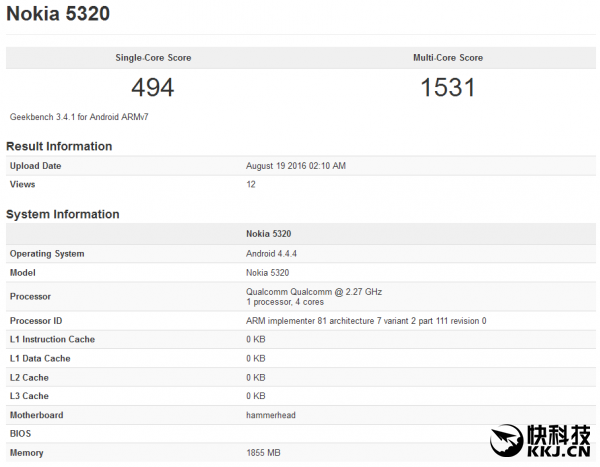Select the L1 Instruction Cache row label

(52, 340)
